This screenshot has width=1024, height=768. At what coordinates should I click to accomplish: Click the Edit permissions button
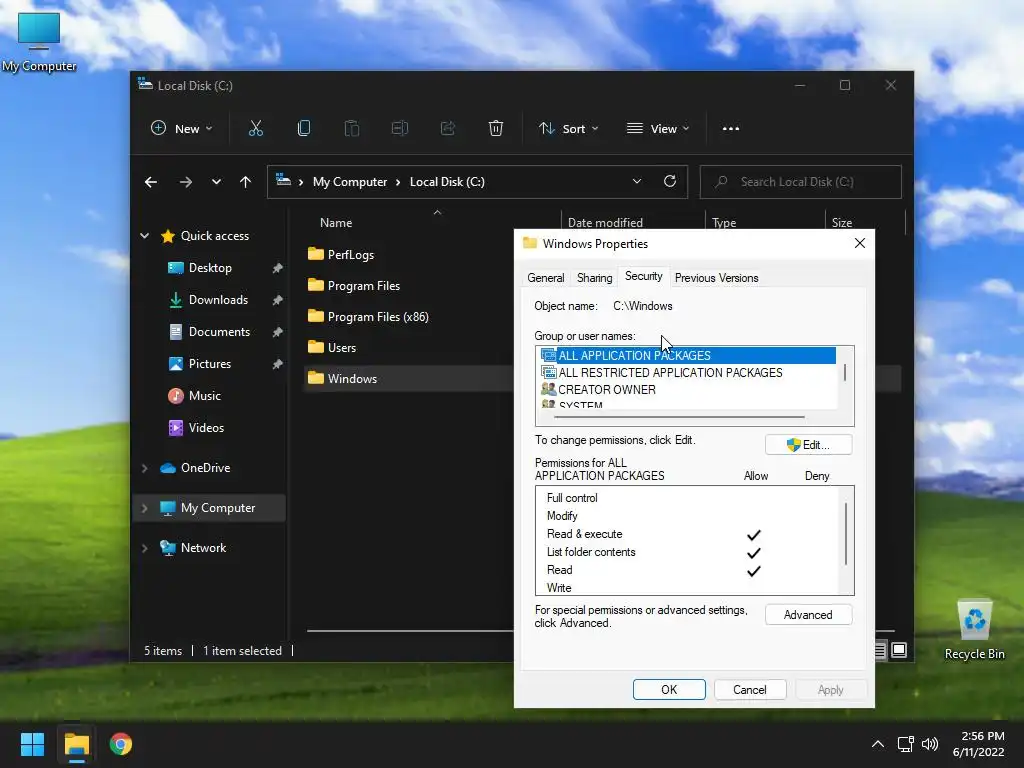click(x=808, y=445)
